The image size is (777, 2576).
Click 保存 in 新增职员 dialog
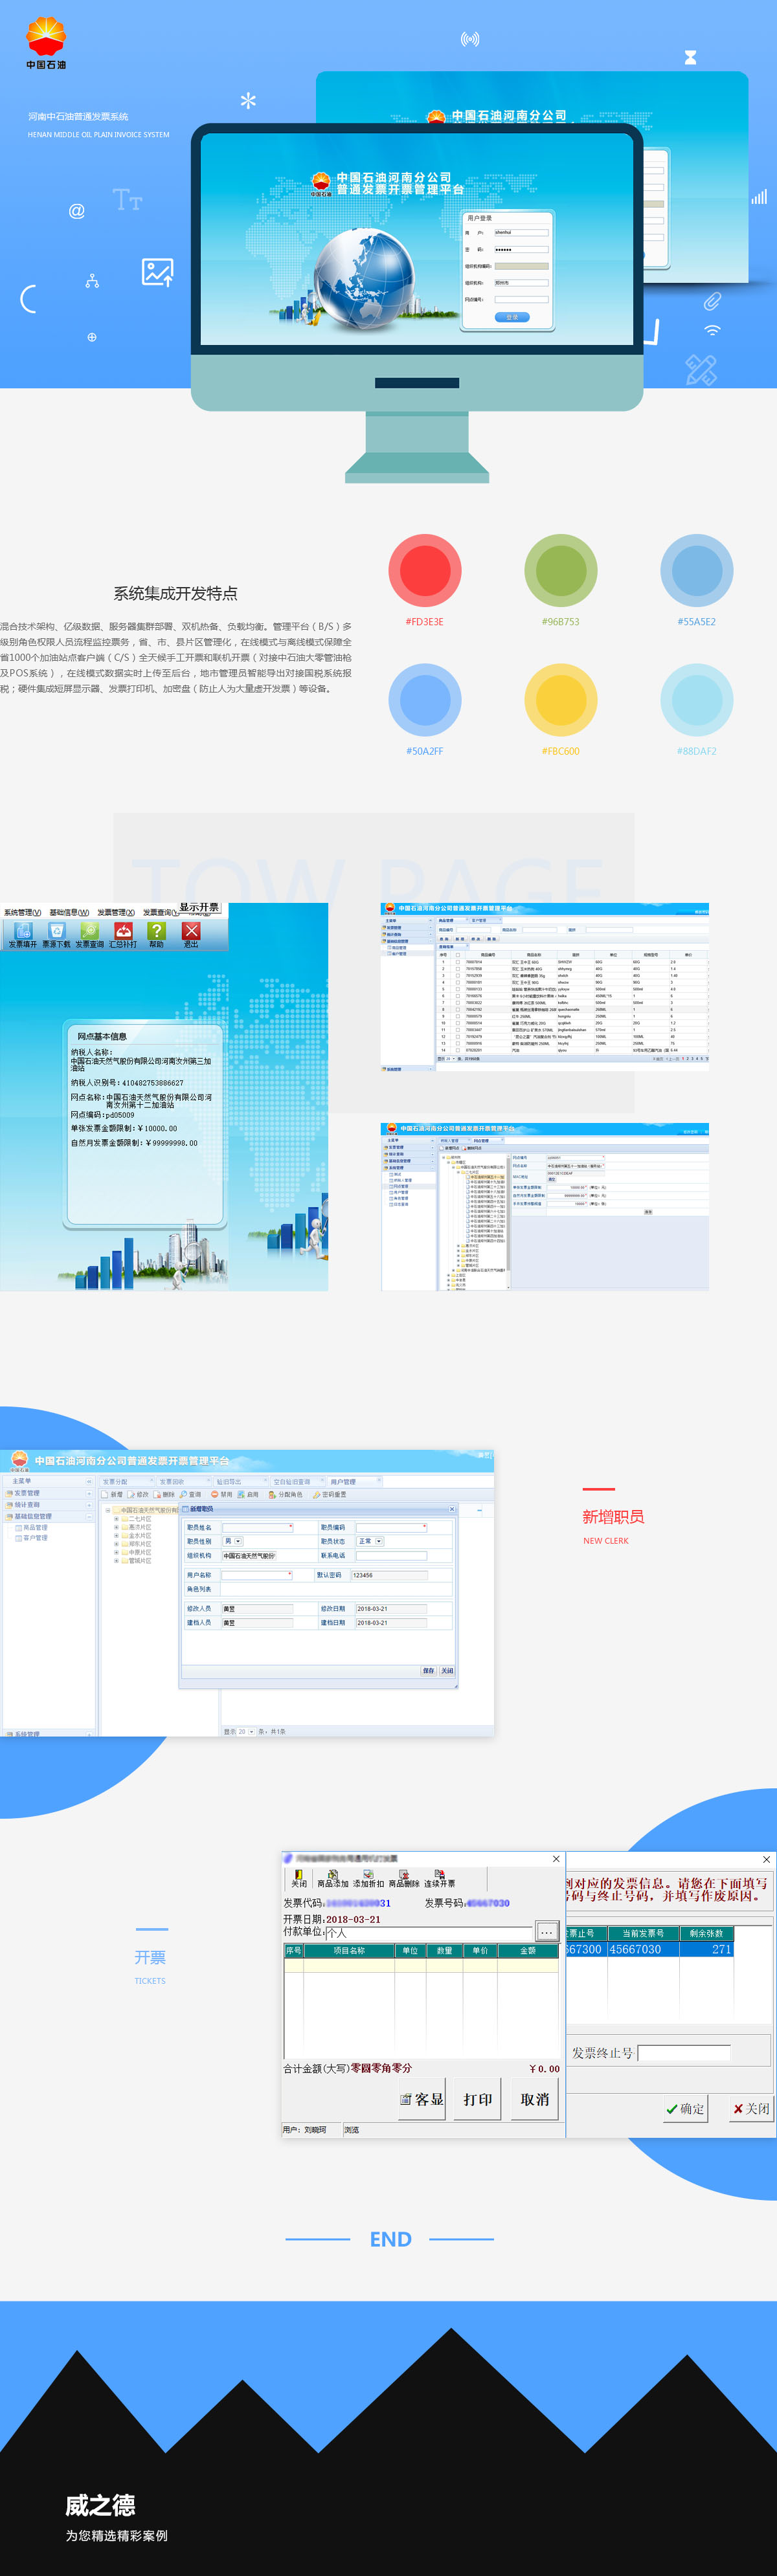pyautogui.click(x=429, y=1670)
